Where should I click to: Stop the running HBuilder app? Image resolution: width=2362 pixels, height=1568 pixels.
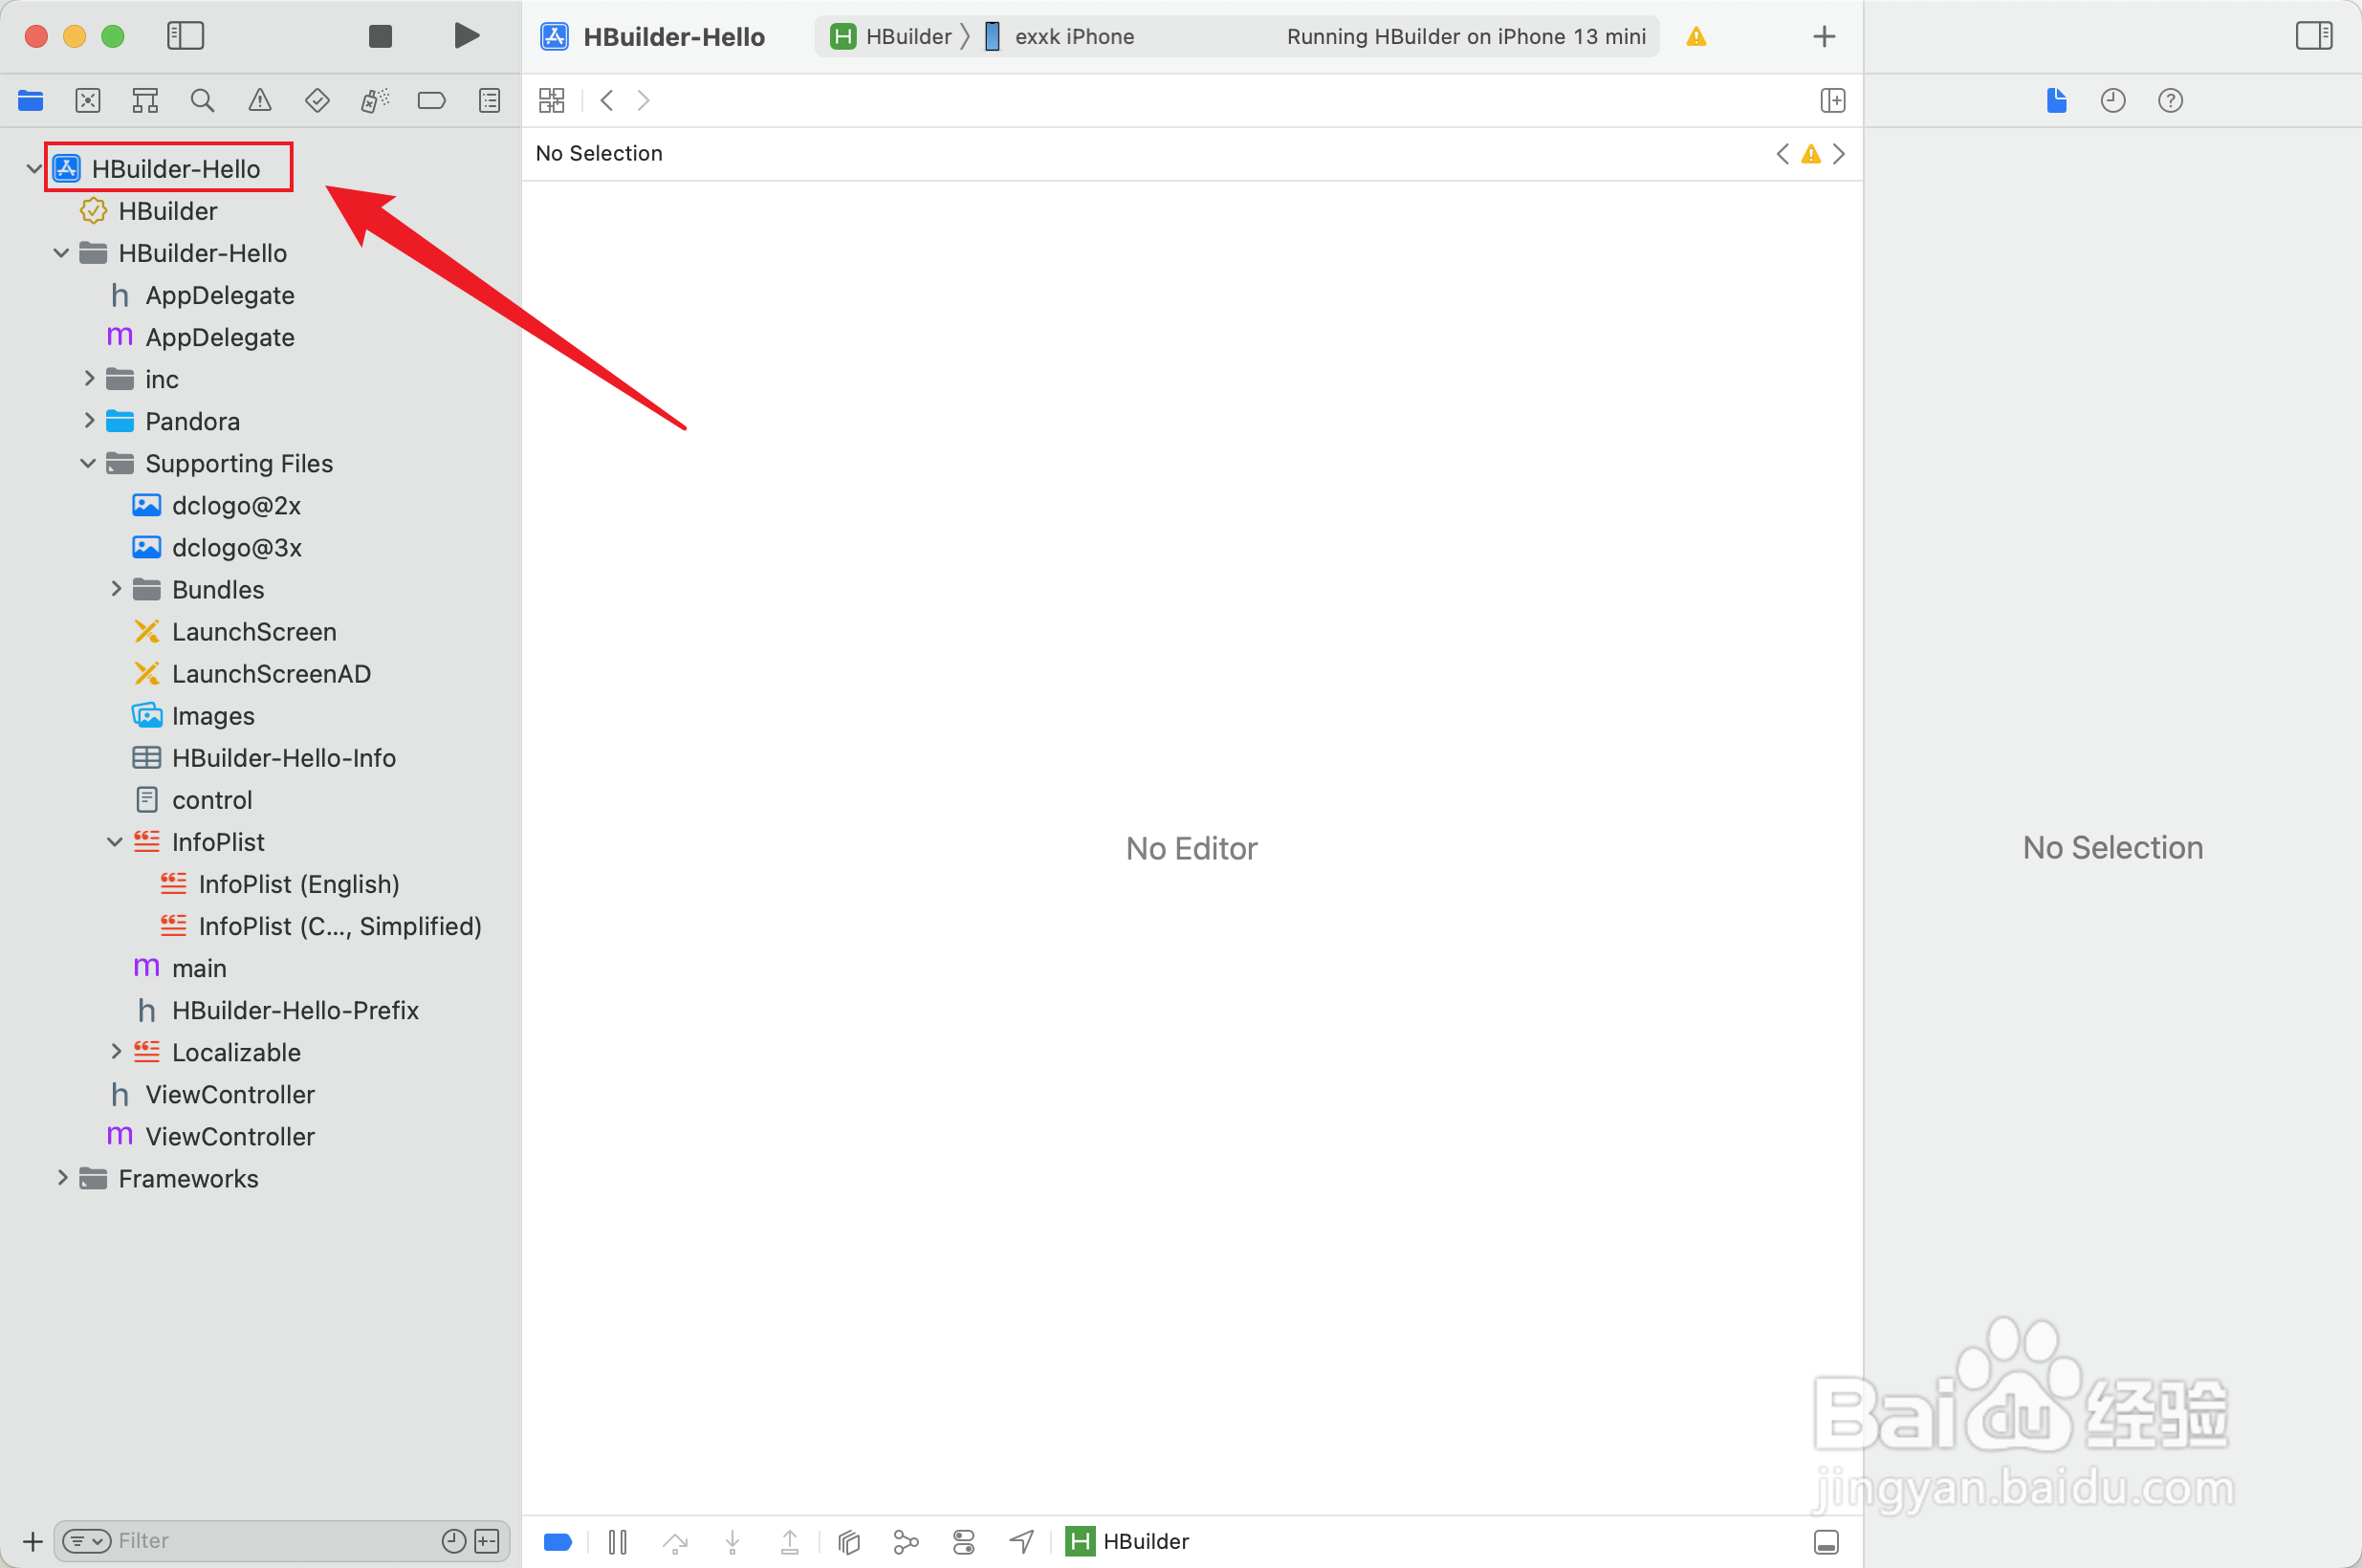[380, 37]
